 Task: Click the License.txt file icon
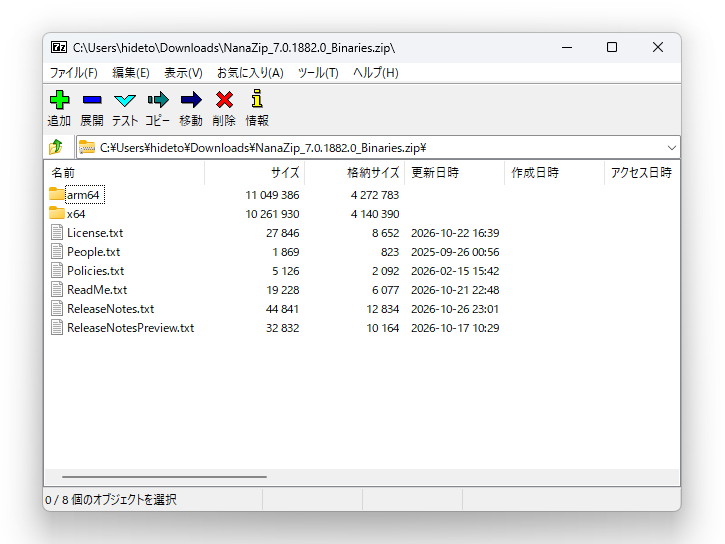coord(57,232)
